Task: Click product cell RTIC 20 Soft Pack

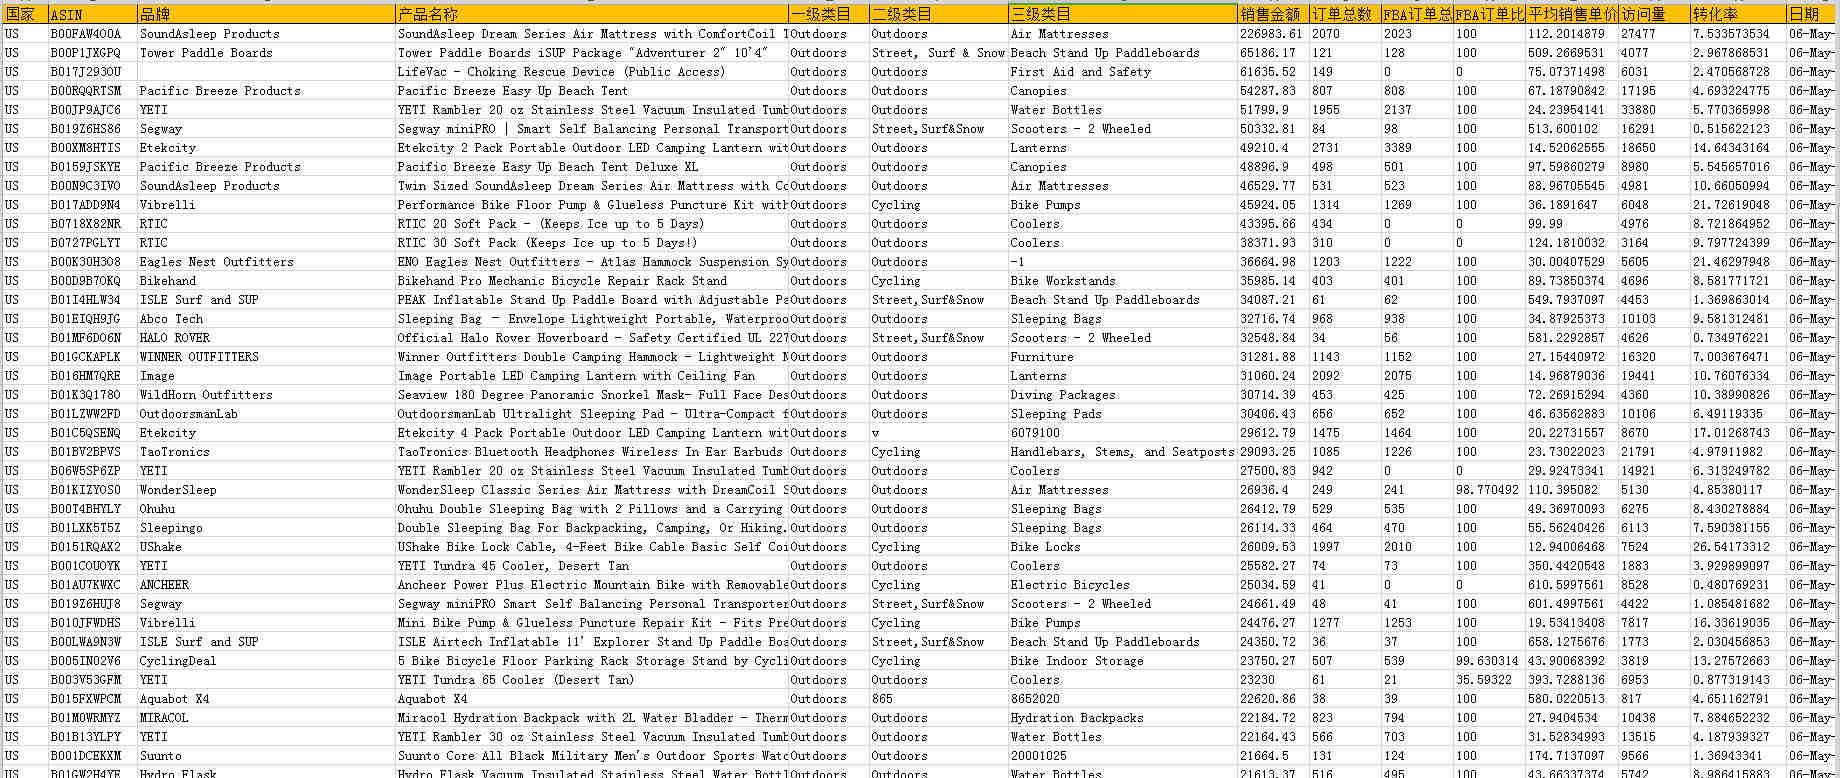Action: (x=592, y=224)
